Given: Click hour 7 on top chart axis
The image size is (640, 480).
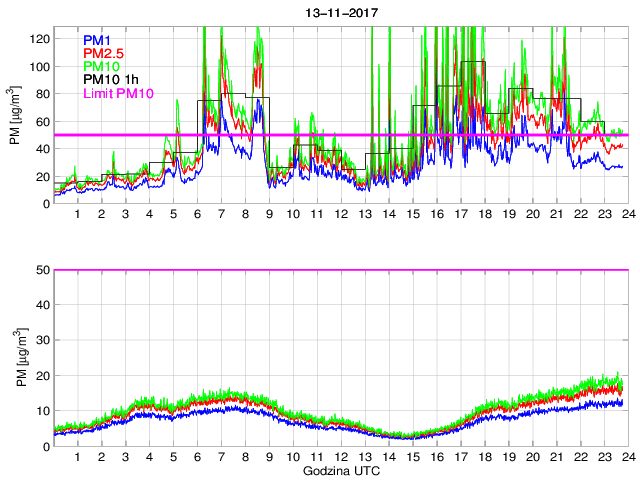Looking at the screenshot, I should 222,214.
